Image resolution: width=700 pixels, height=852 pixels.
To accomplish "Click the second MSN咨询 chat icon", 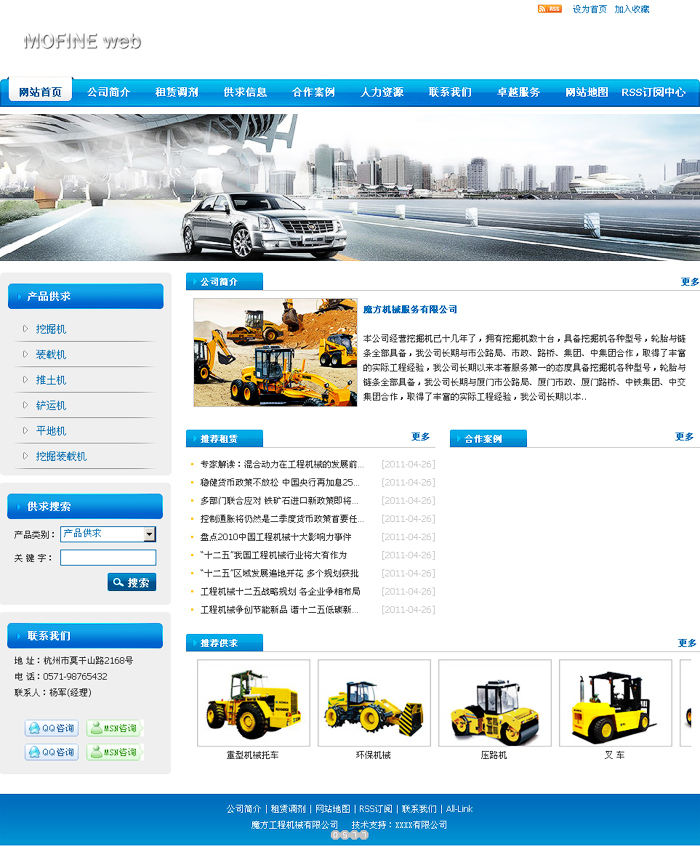I will click(x=114, y=753).
